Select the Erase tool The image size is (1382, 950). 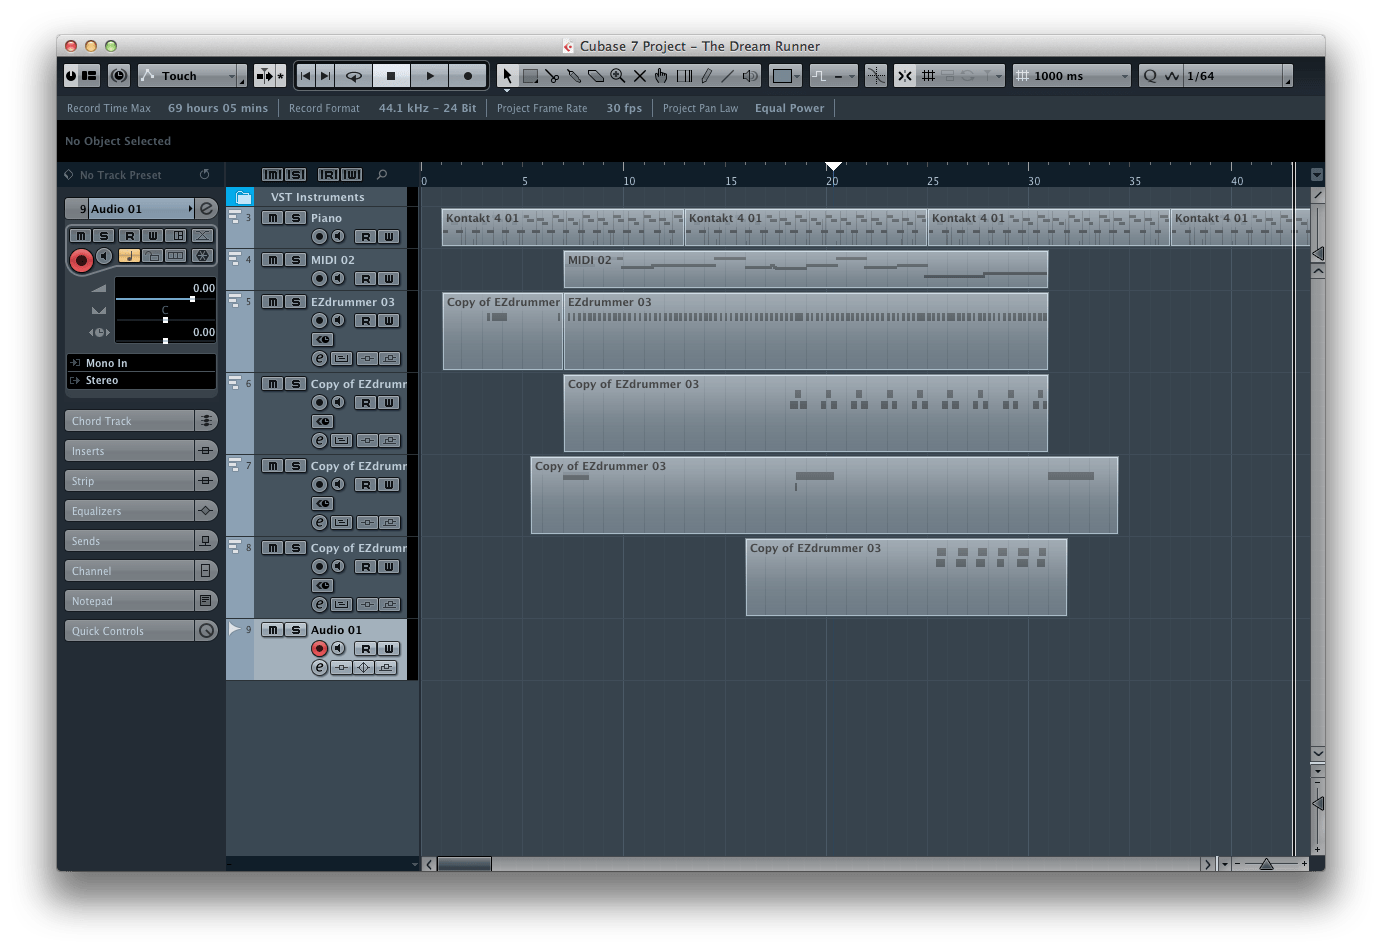coord(596,76)
